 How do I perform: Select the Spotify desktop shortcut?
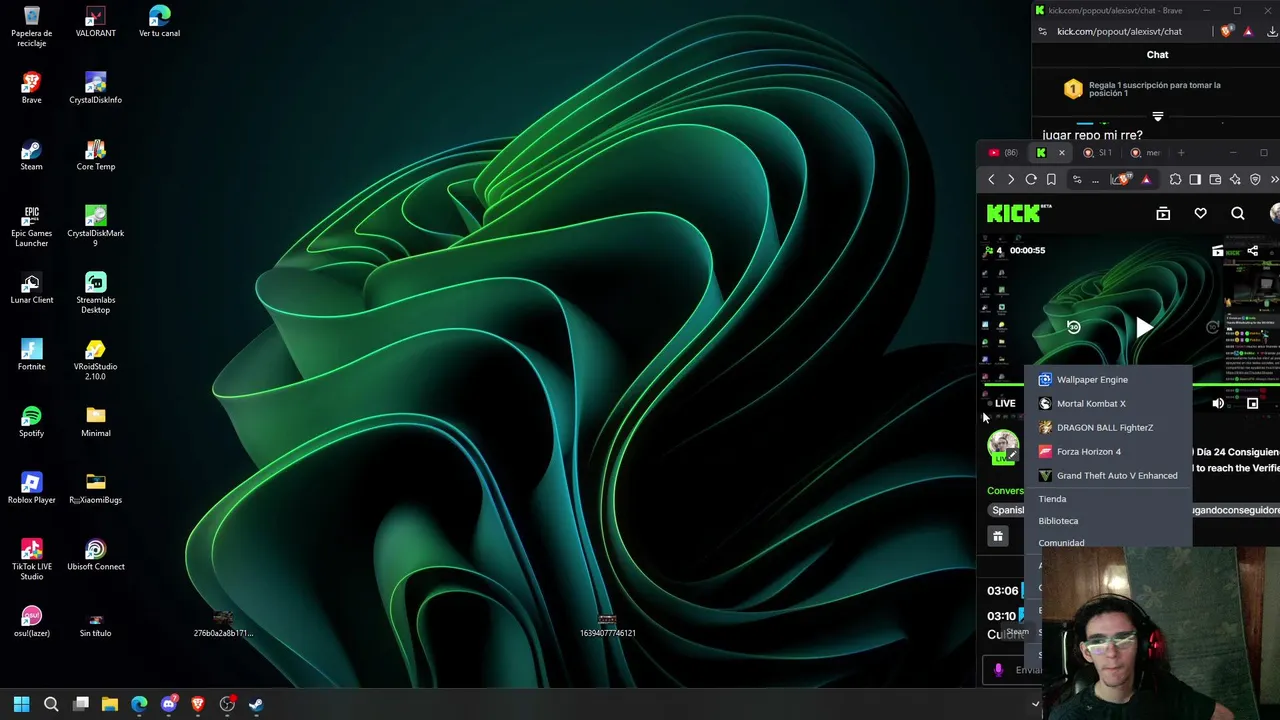[31, 421]
